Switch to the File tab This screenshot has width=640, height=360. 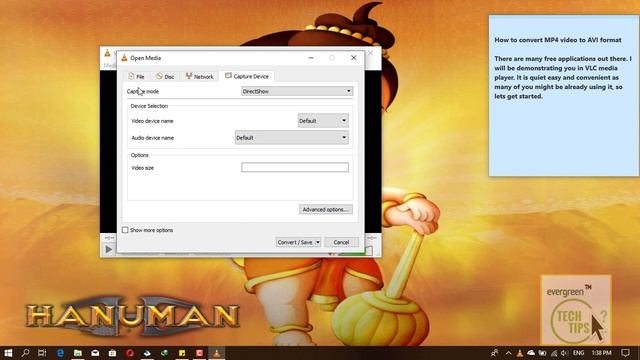[x=136, y=76]
